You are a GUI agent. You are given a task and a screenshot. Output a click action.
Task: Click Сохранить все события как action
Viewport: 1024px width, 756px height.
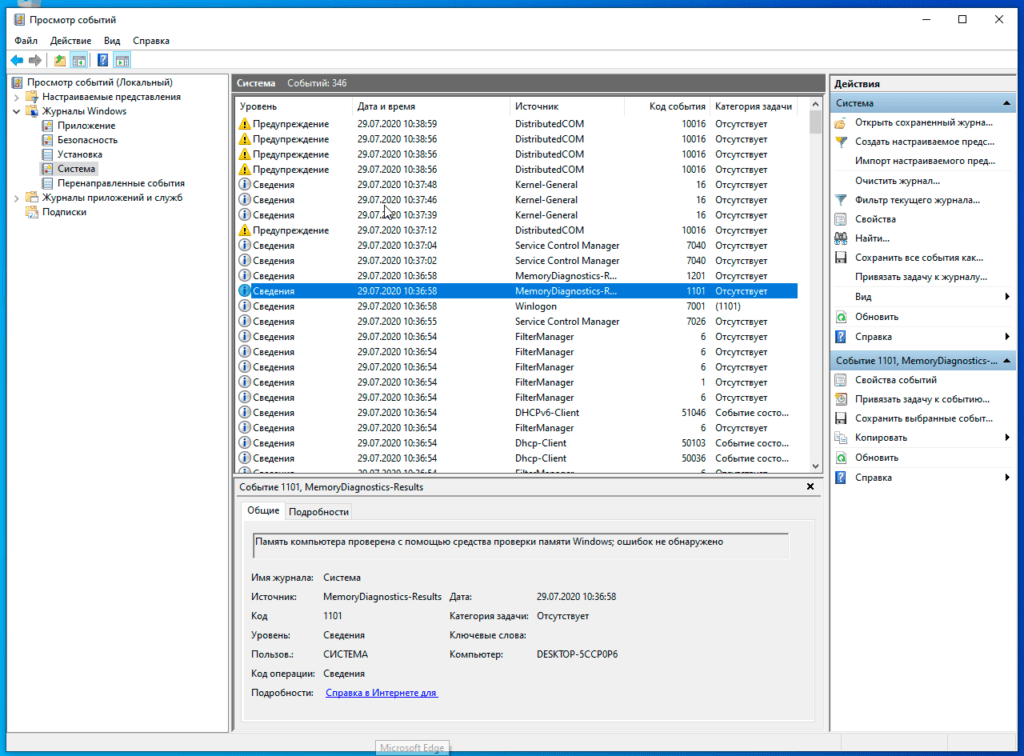[x=919, y=257]
